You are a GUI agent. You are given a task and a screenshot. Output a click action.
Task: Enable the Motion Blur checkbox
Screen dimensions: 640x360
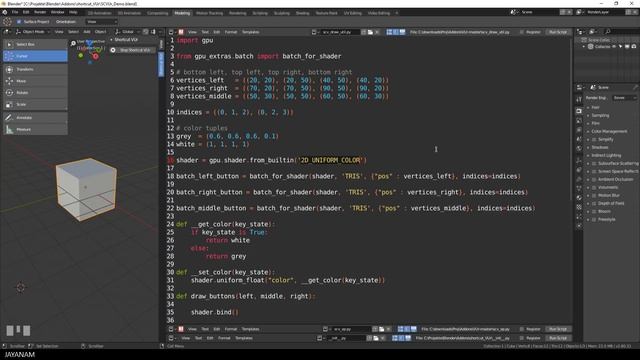coord(594,196)
